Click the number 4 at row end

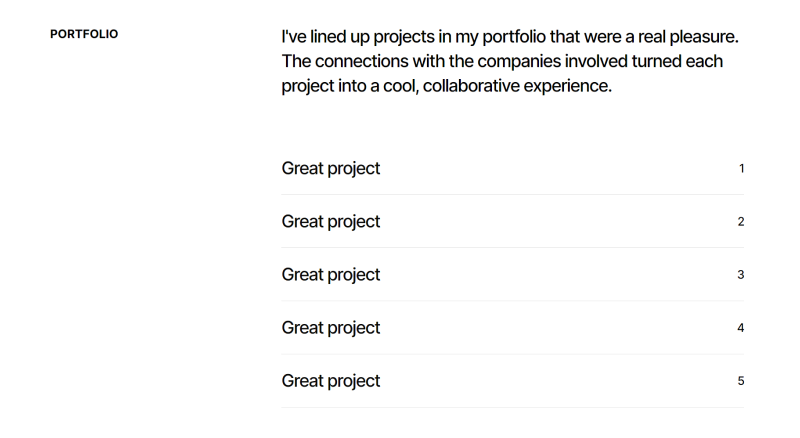(x=741, y=328)
